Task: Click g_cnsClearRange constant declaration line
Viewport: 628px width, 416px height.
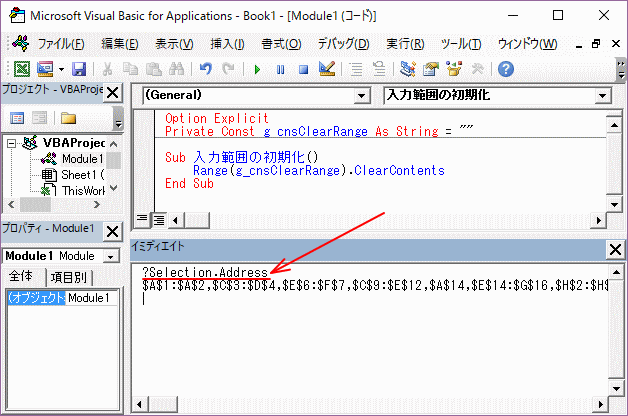Action: click(319, 131)
